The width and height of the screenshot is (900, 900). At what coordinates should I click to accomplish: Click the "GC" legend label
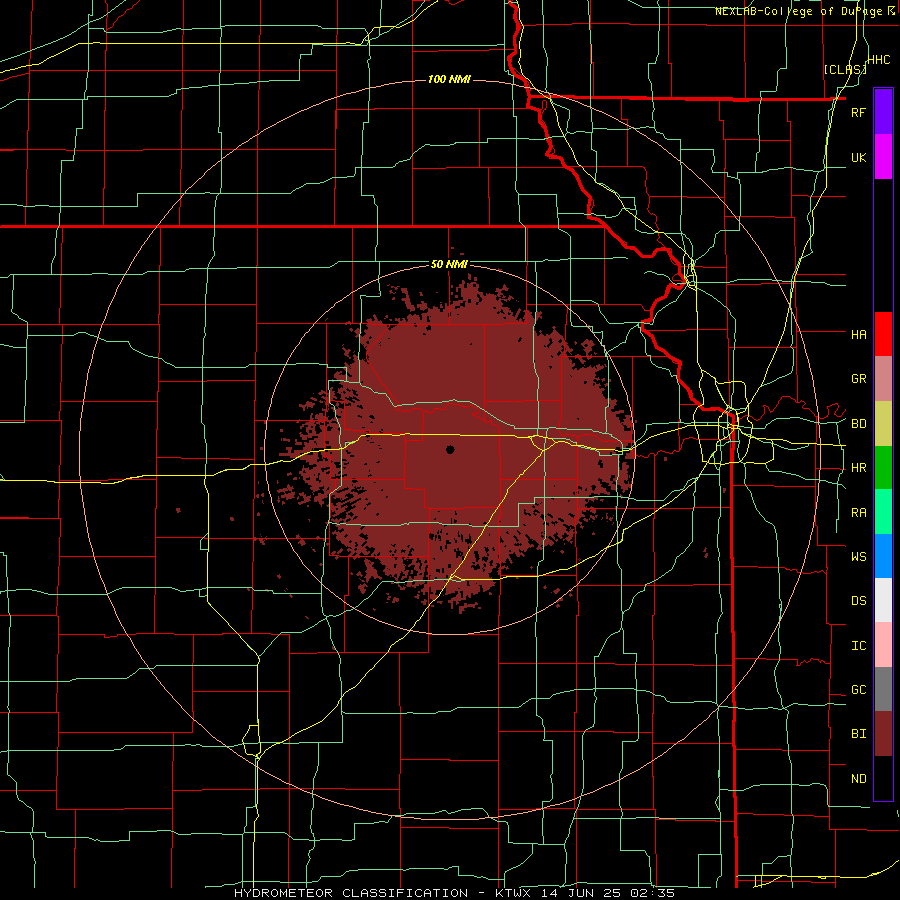pyautogui.click(x=858, y=690)
